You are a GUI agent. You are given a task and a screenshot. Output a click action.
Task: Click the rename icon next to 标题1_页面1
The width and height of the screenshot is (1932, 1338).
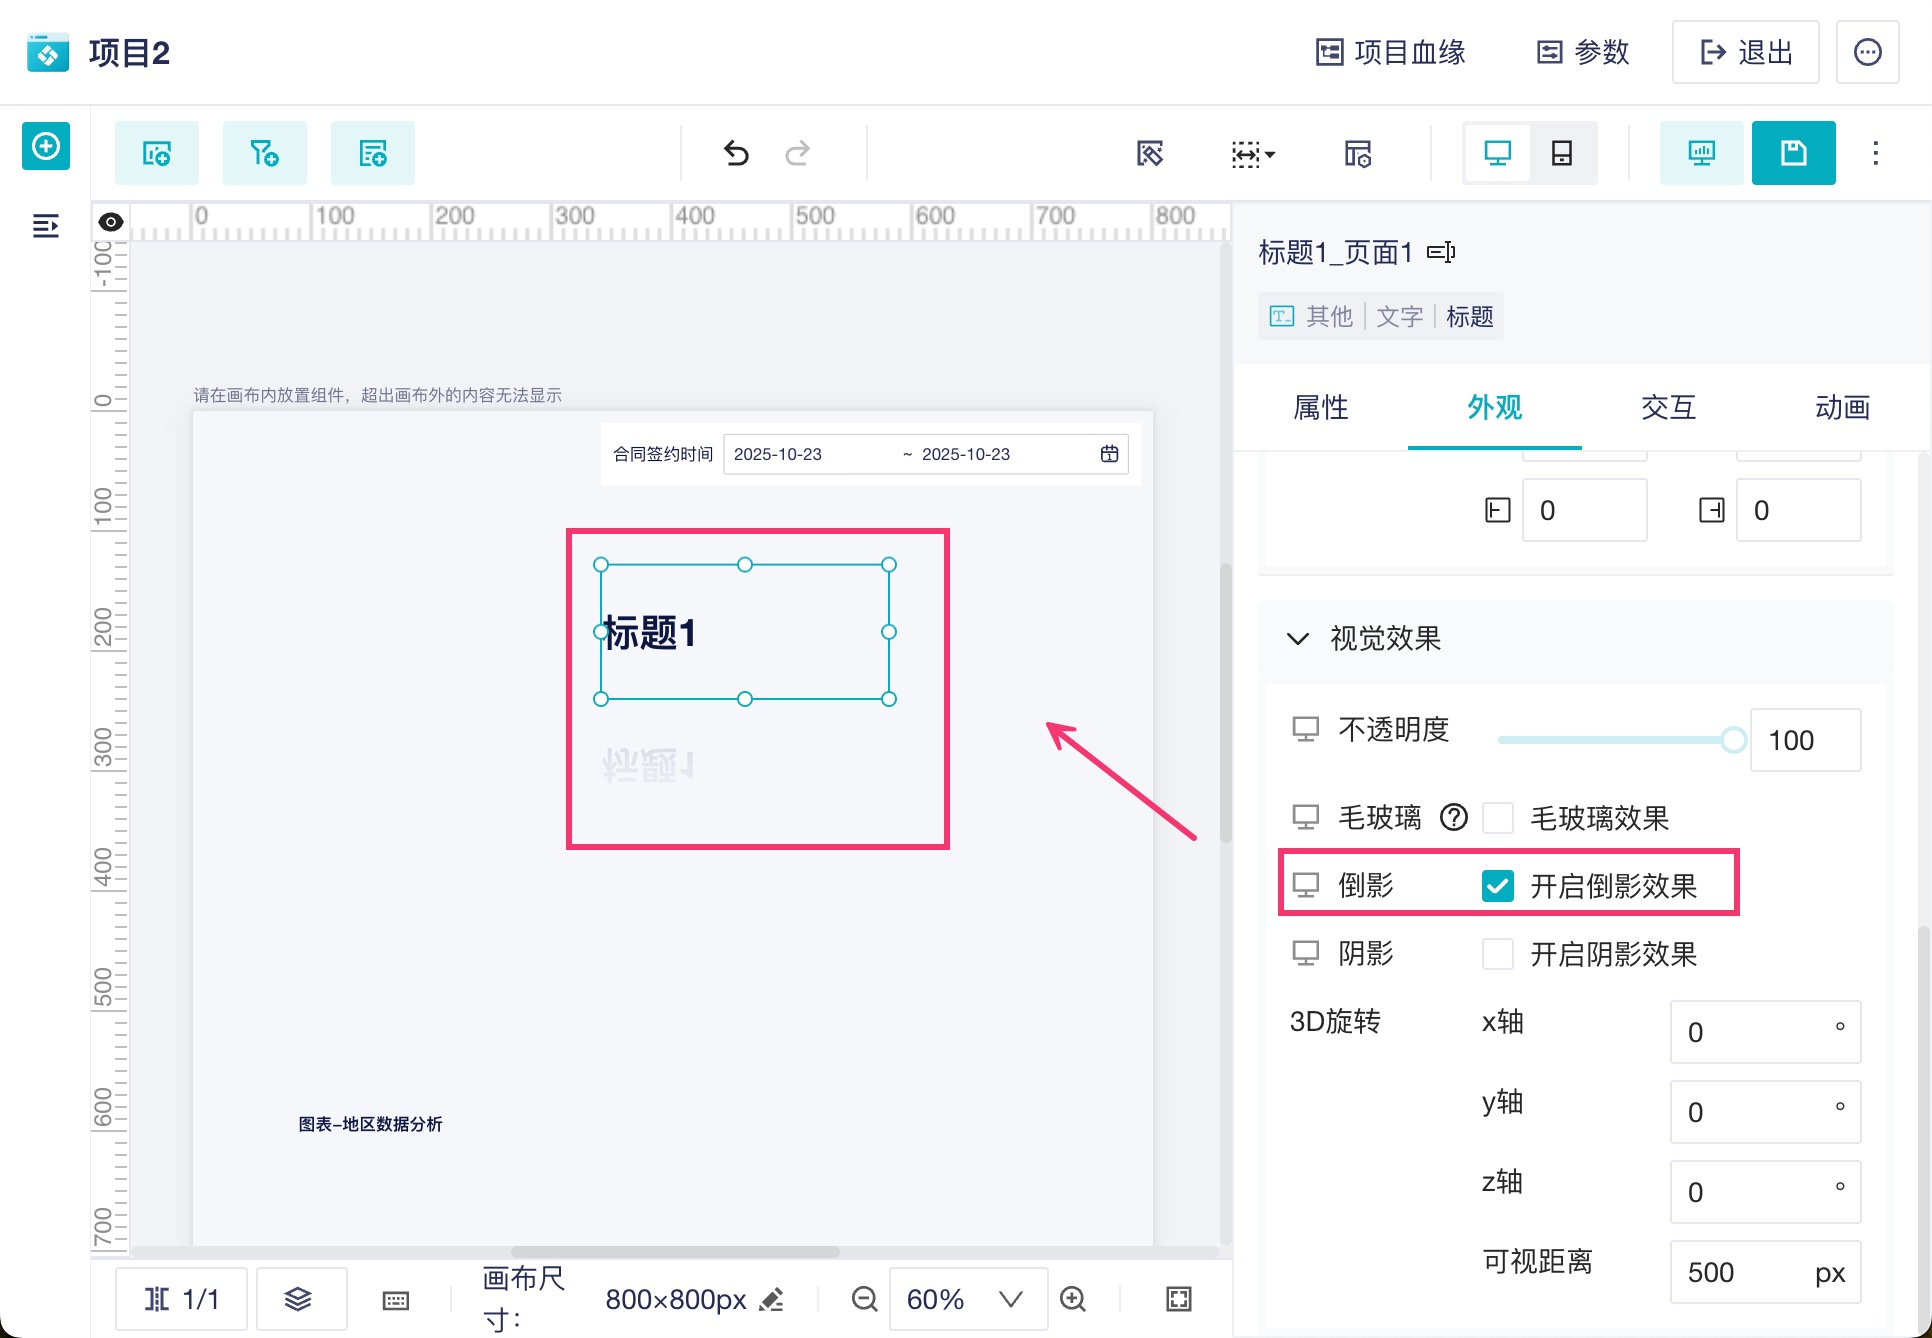[x=1441, y=252]
